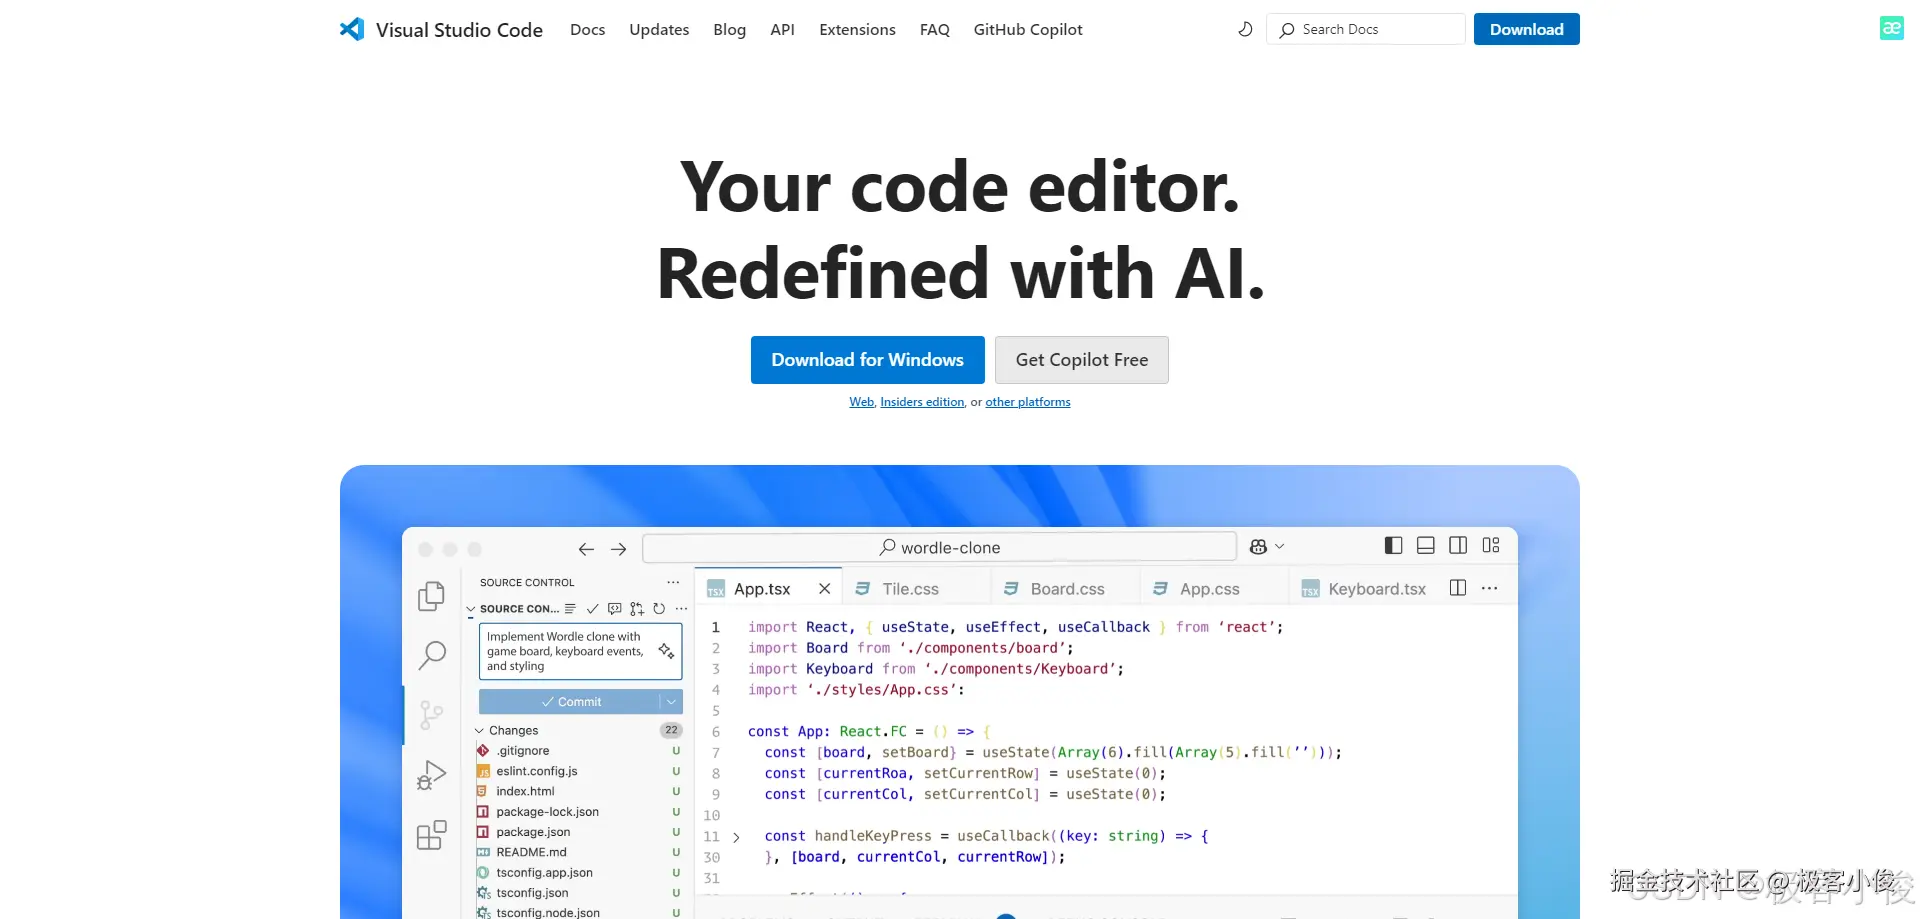Screen dimensions: 1920x919
Task: Open Source Control panel header ellipsis menu
Action: tap(673, 582)
